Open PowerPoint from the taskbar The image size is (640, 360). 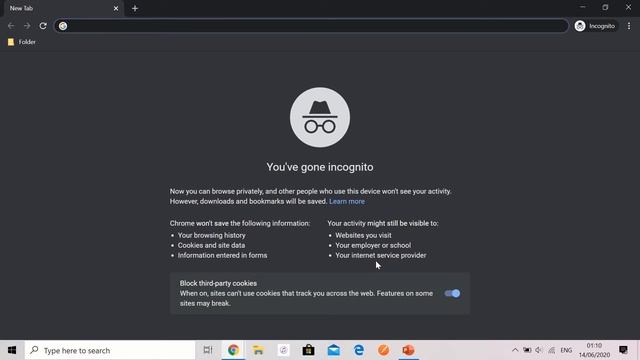[409, 350]
